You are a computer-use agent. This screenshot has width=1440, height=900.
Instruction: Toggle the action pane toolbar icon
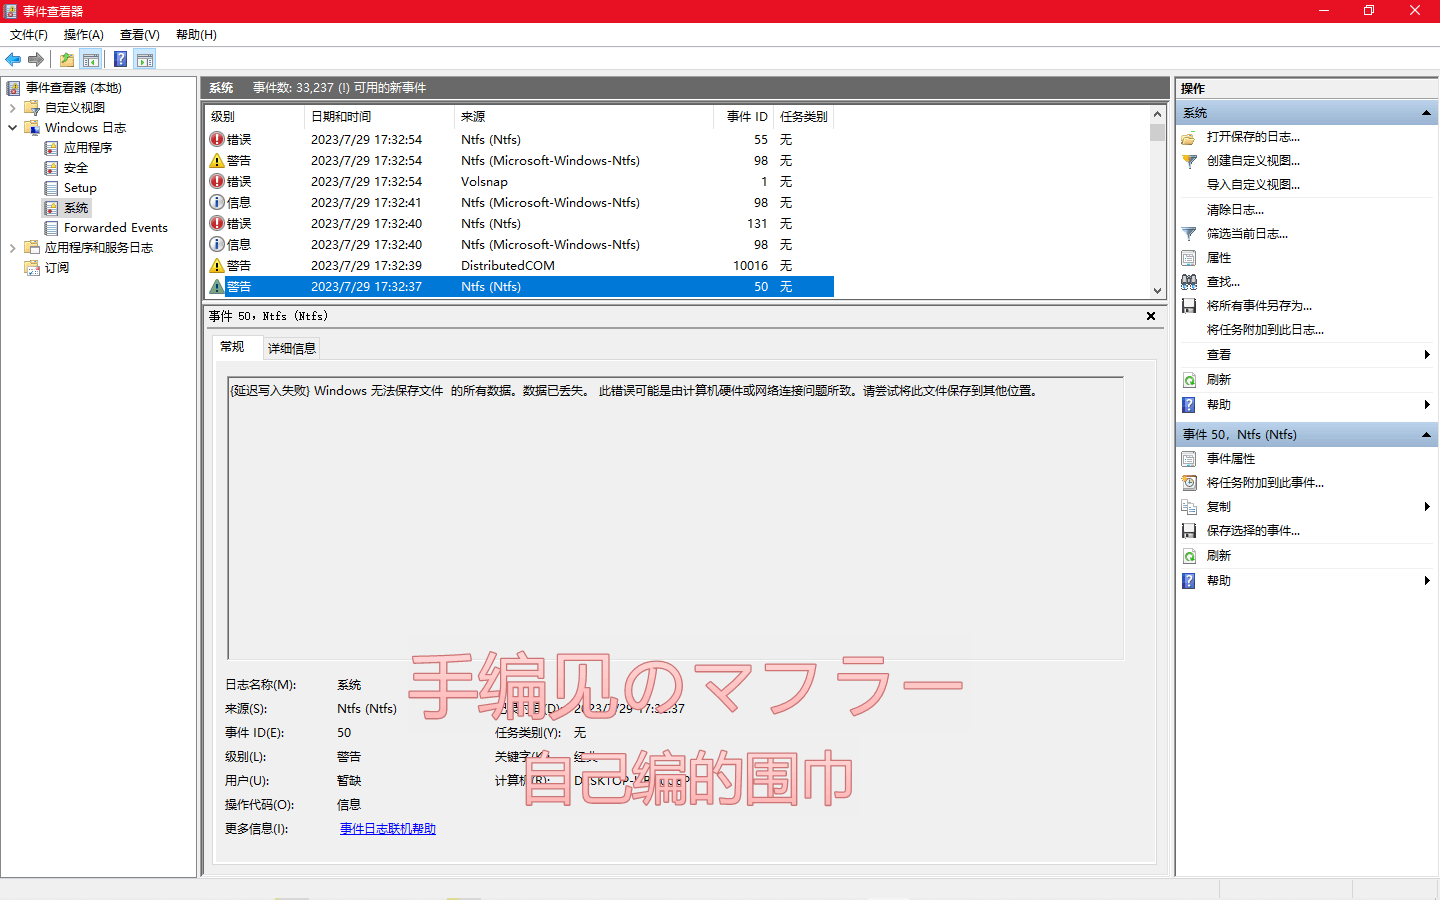click(145, 59)
